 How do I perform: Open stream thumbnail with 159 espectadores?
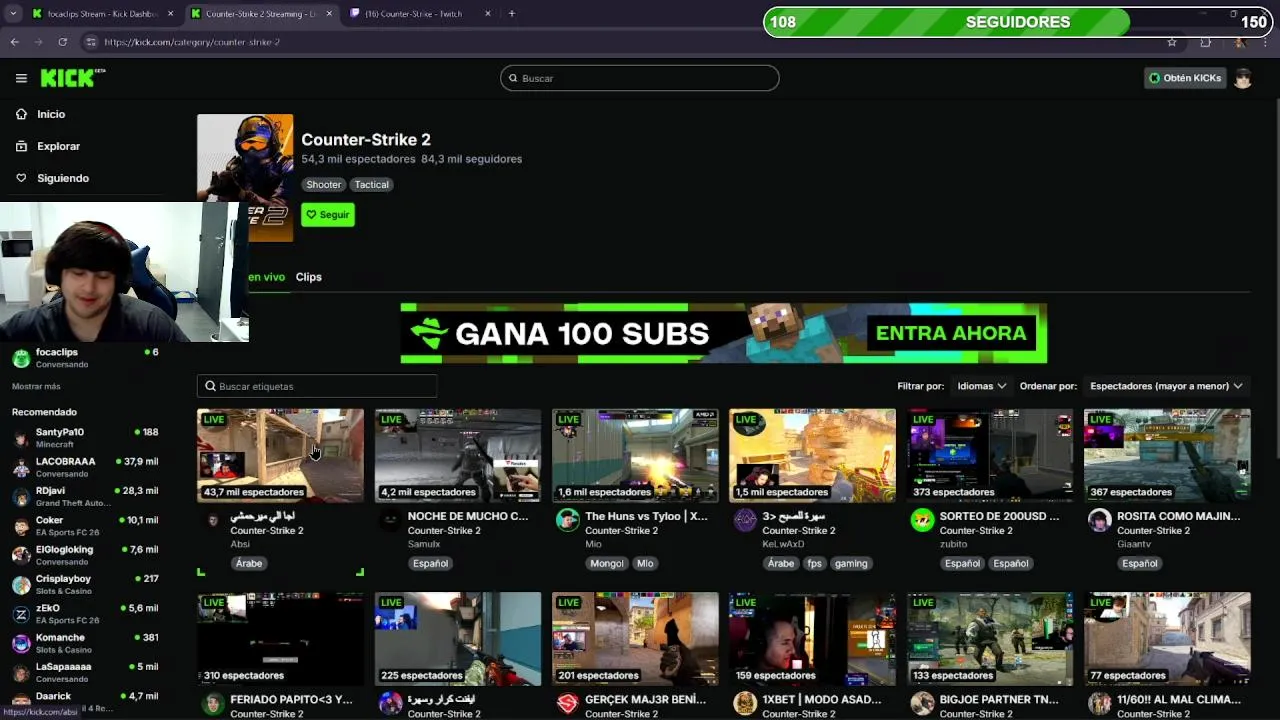pos(813,639)
